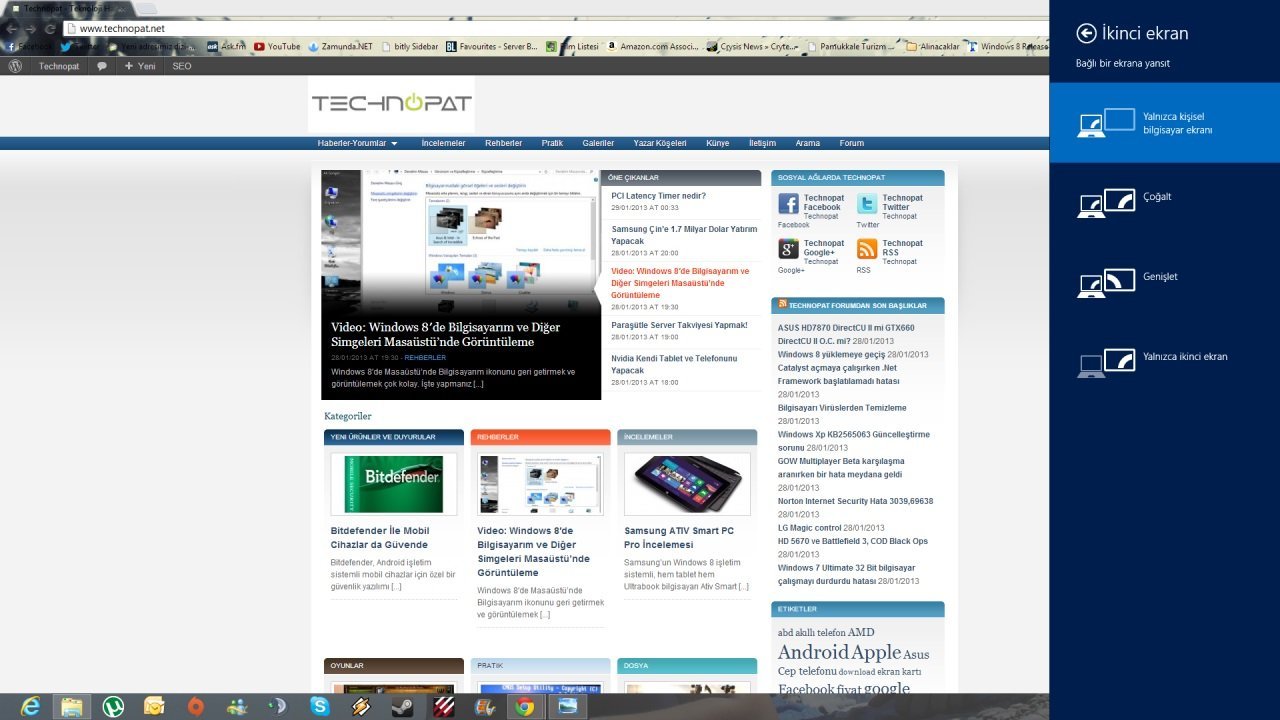Click the Technopat Google+ icon
1280x720 pixels.
click(x=789, y=249)
